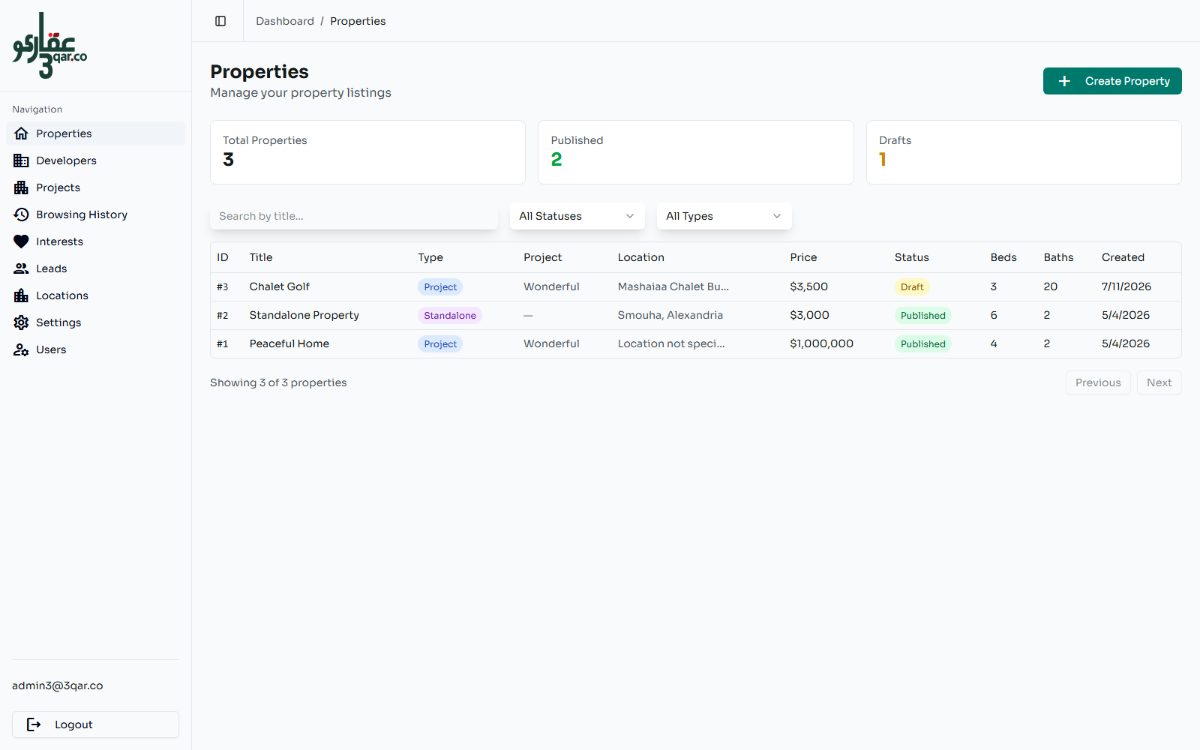1200x750 pixels.
Task: Click the Beds column header
Action: tap(1003, 257)
